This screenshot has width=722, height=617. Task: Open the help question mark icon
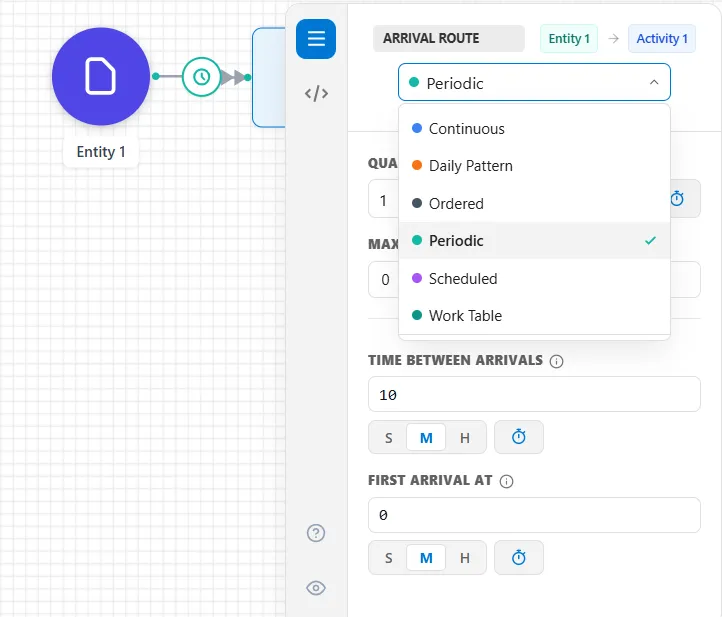coord(316,533)
